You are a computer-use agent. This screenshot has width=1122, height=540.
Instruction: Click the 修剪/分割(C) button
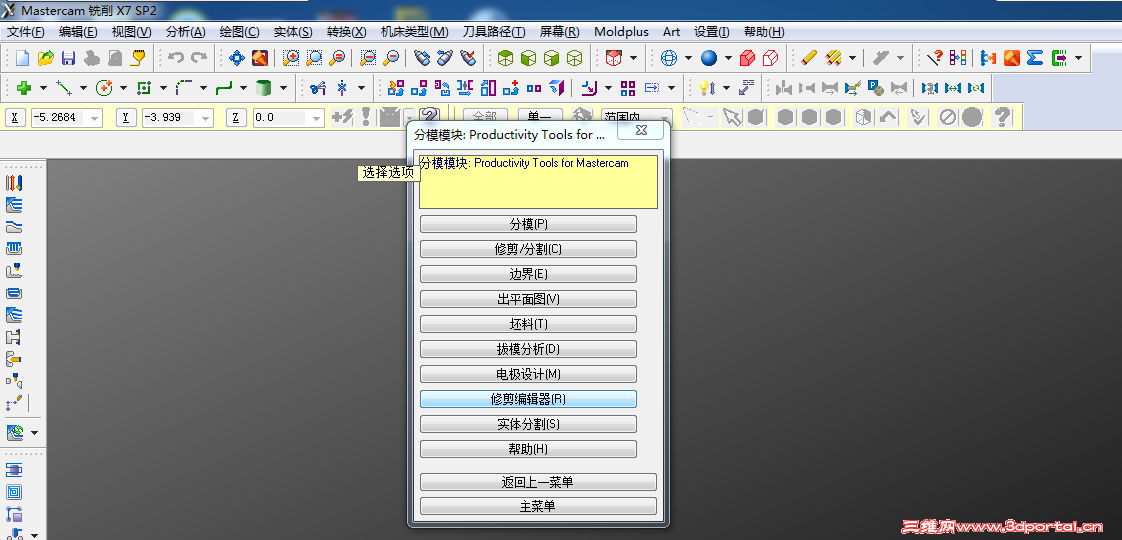click(528, 249)
